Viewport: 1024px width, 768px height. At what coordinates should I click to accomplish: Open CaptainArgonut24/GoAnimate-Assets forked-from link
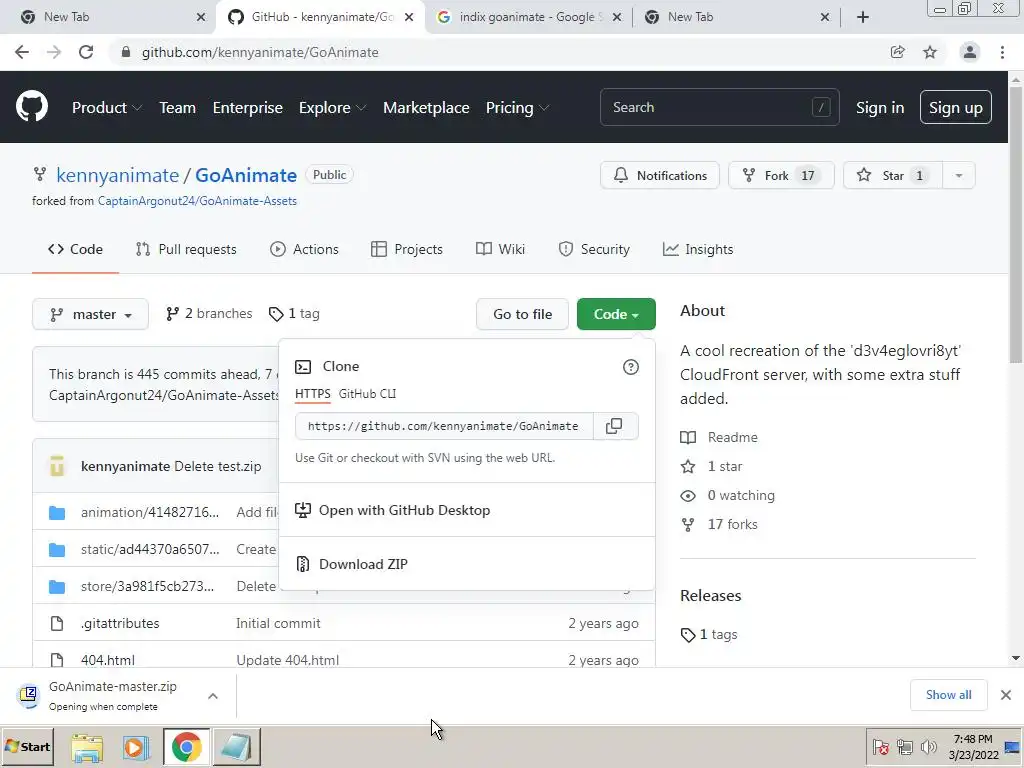pos(197,201)
